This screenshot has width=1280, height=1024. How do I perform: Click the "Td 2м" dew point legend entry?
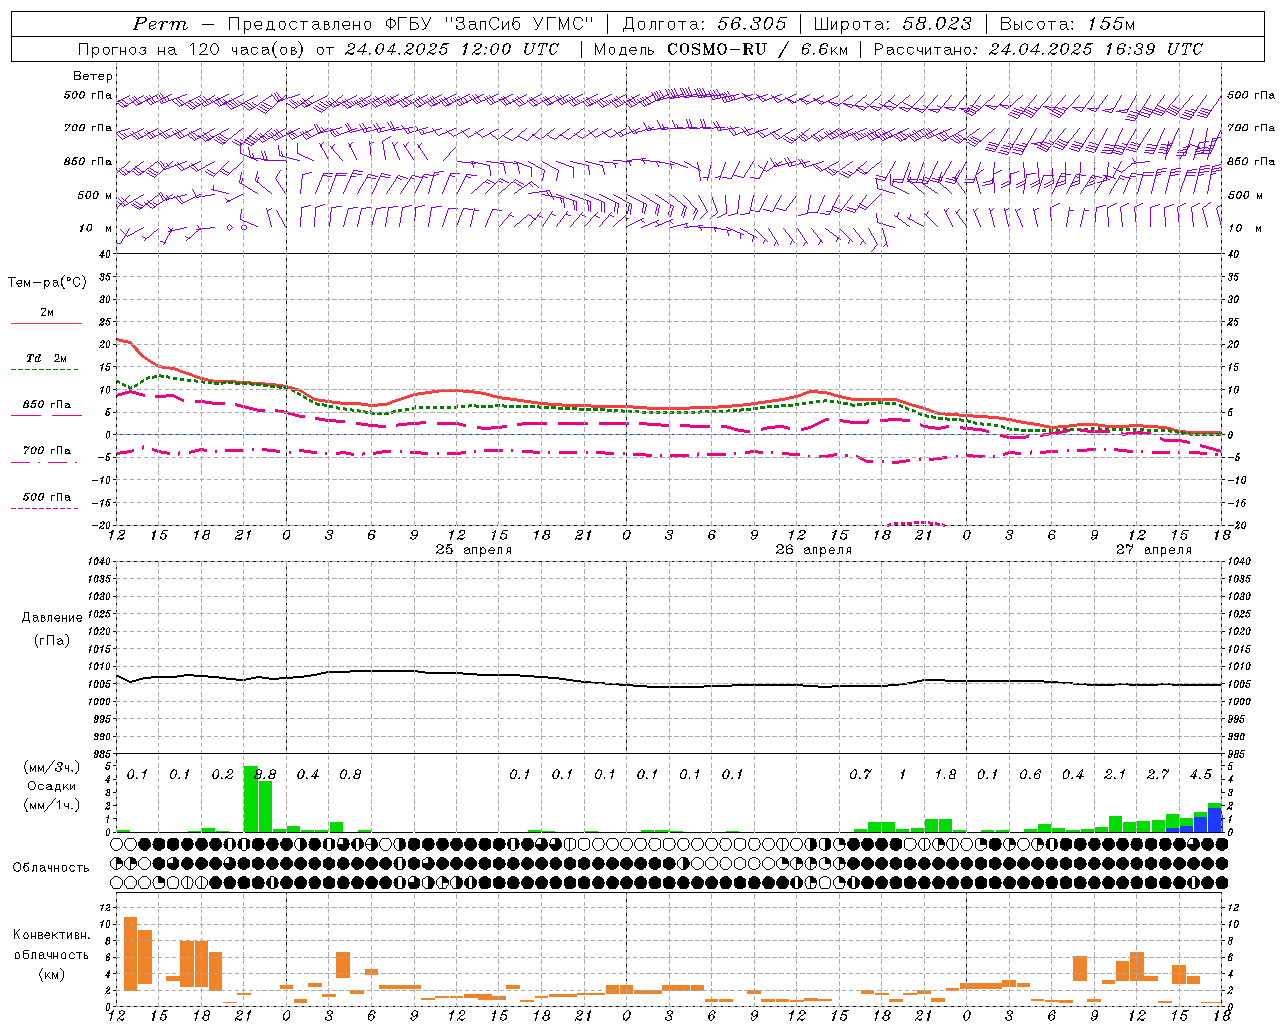[x=46, y=358]
